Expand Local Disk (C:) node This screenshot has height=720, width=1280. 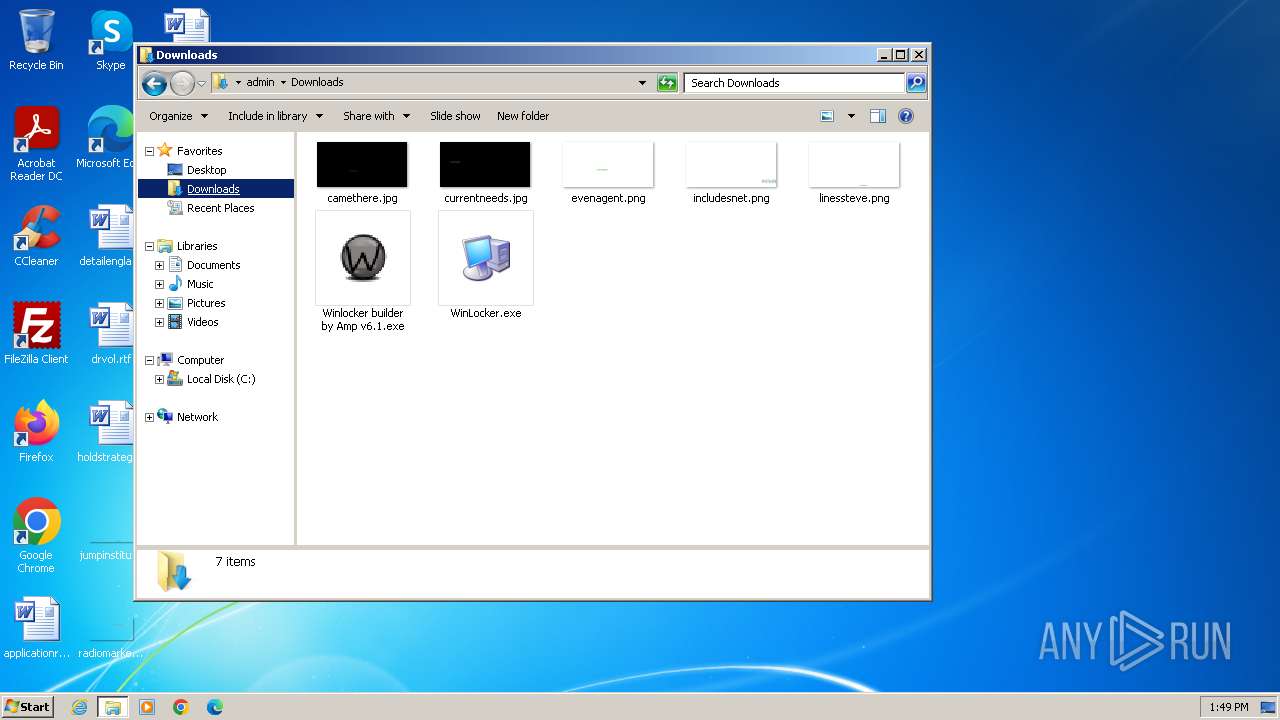pyautogui.click(x=159, y=379)
